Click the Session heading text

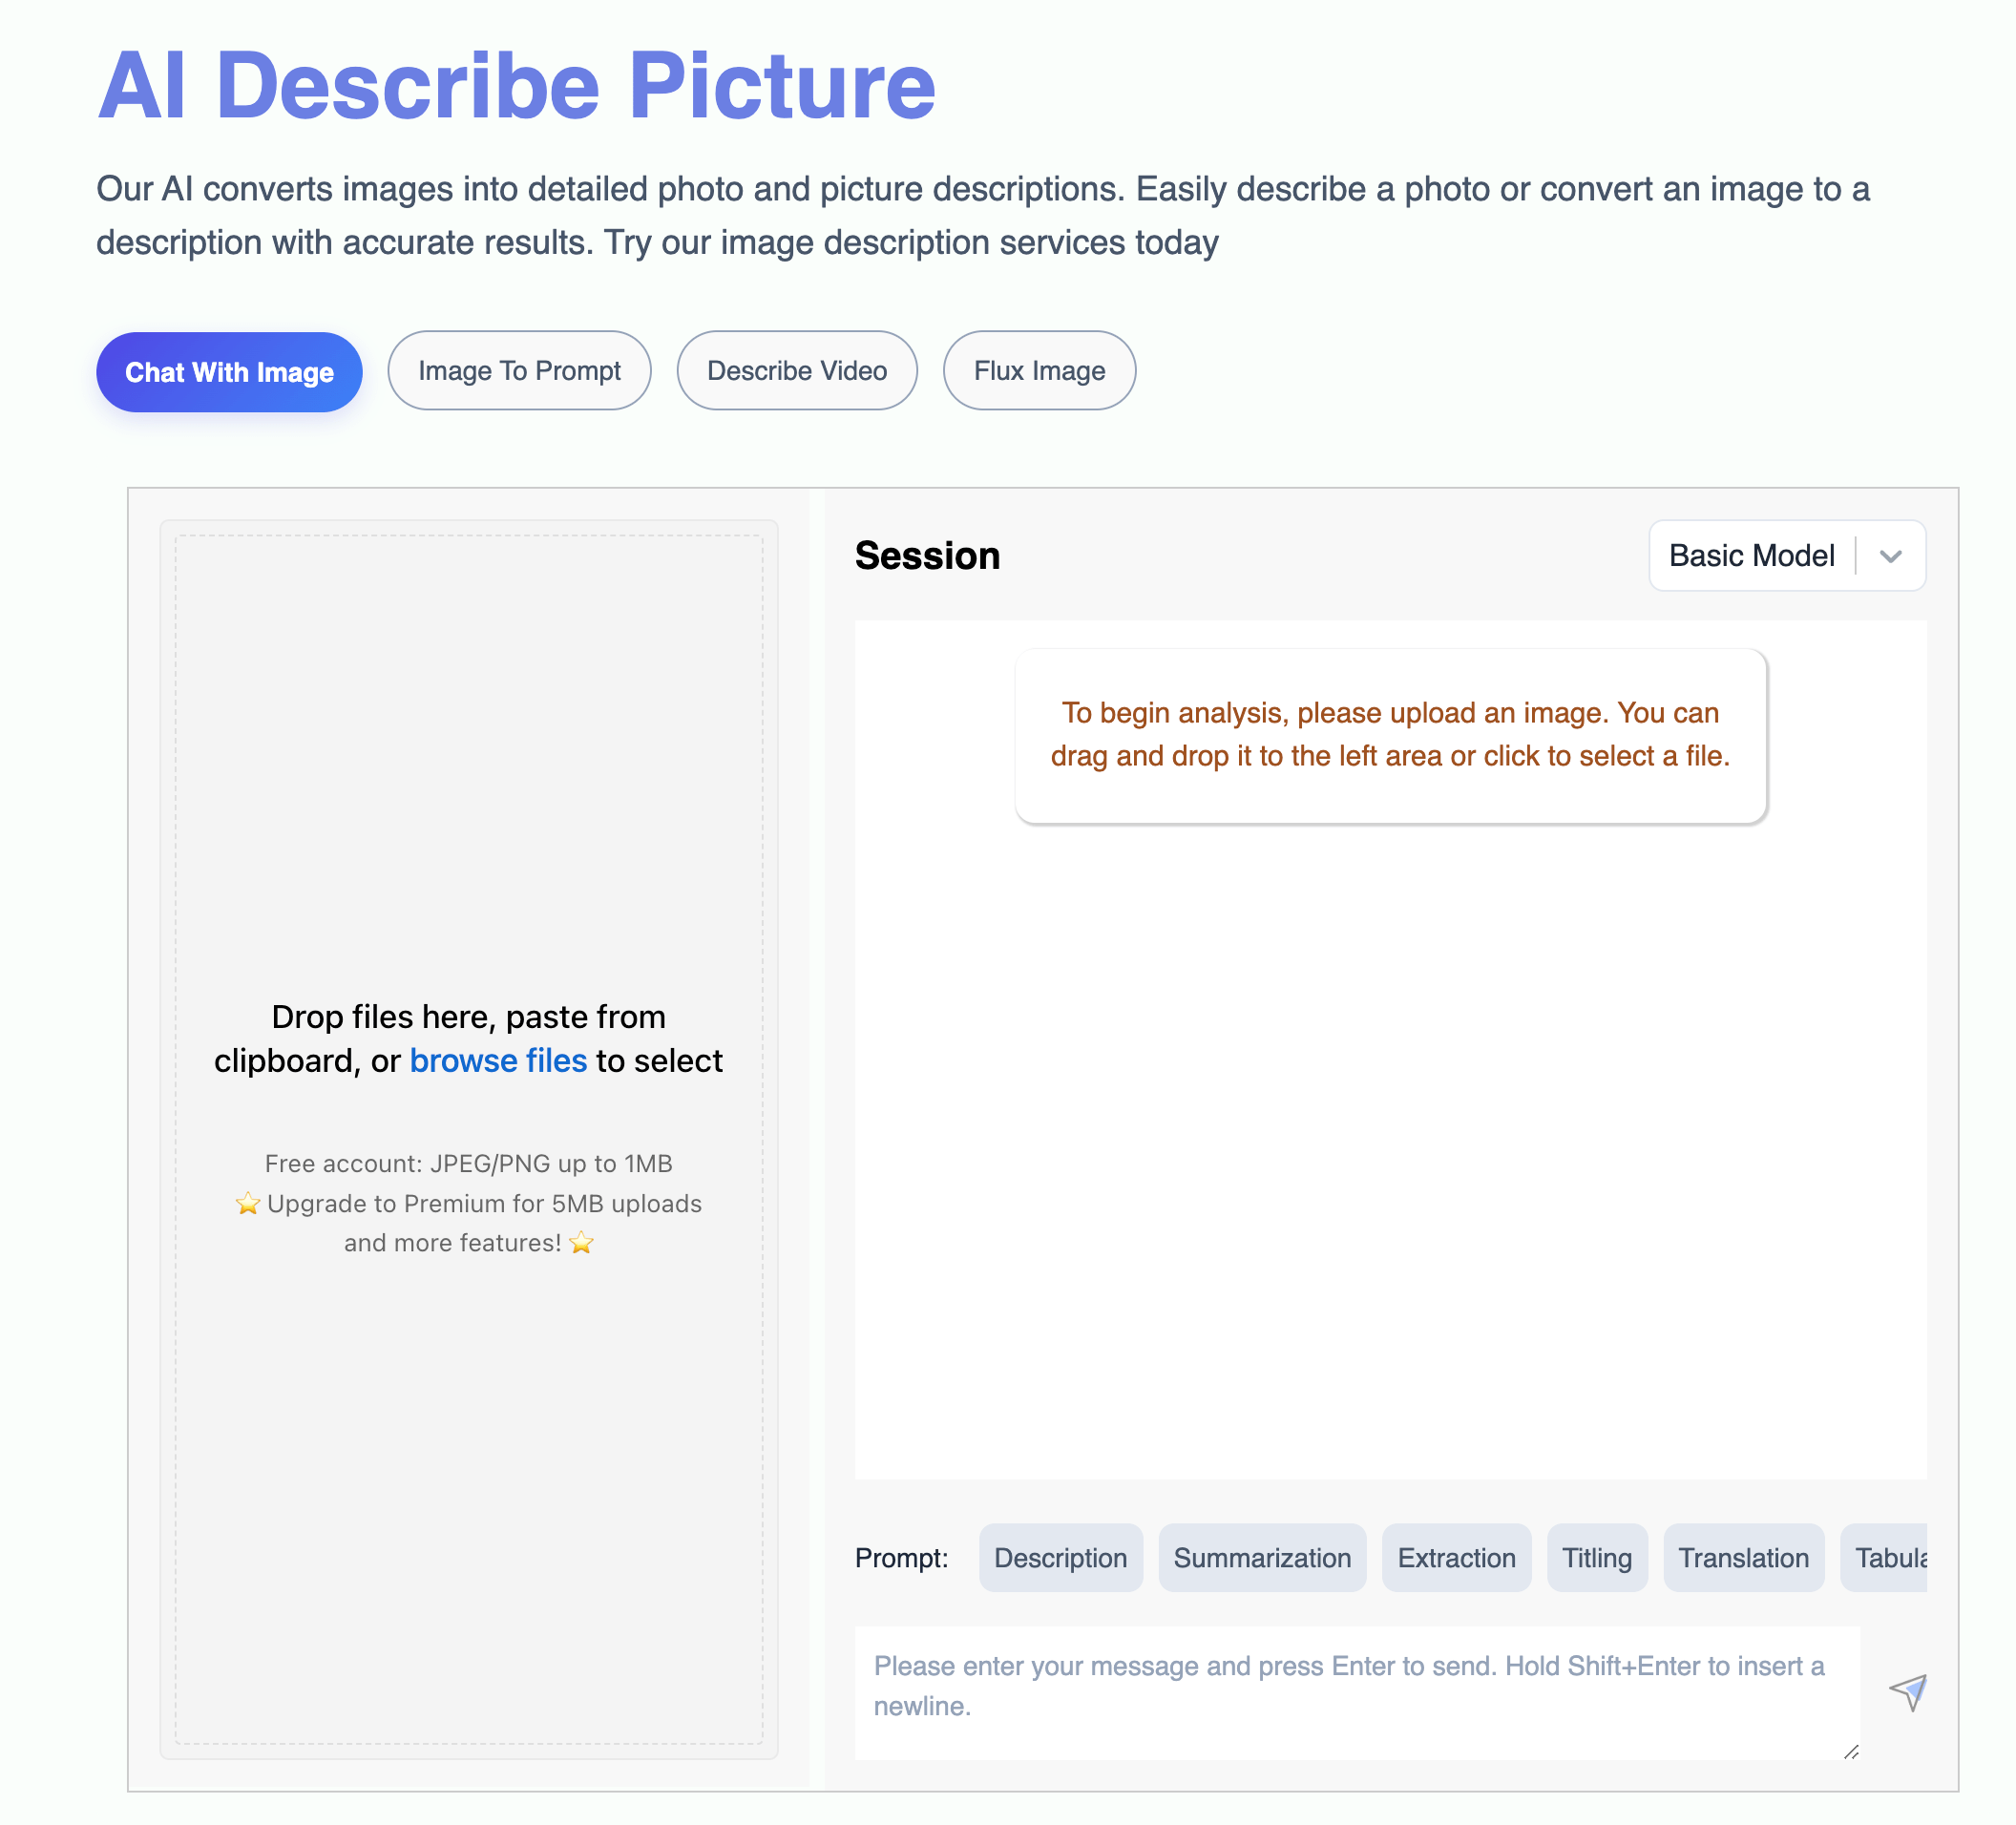(927, 555)
